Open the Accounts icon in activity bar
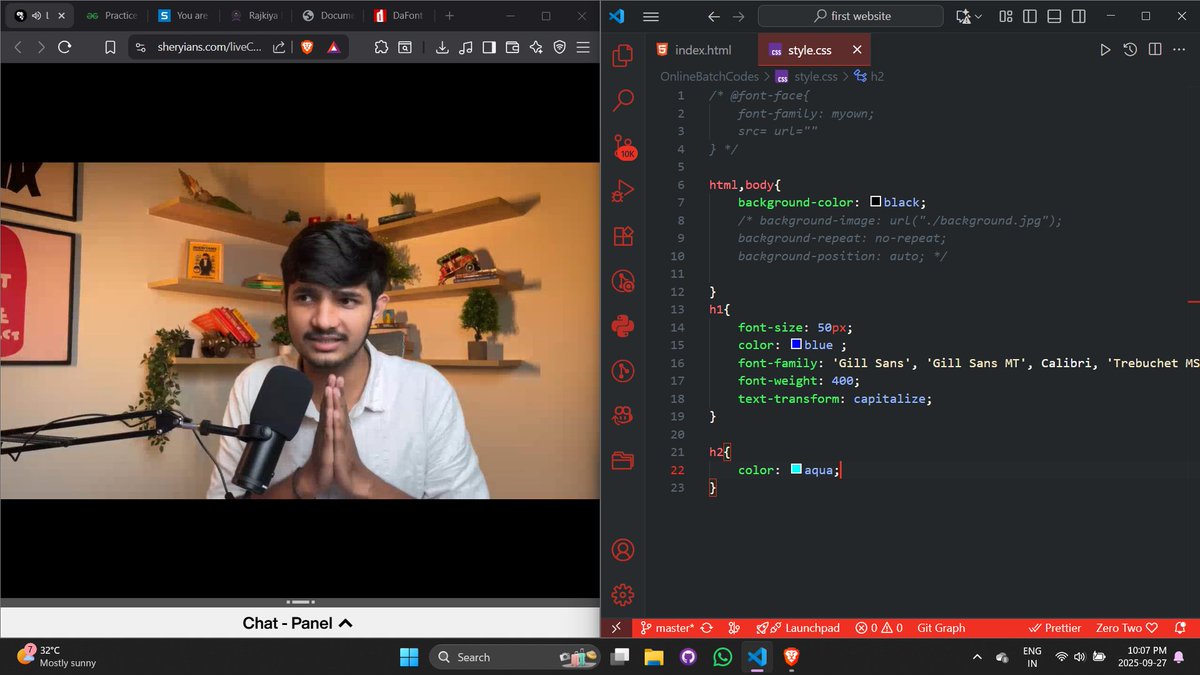1200x675 pixels. [623, 550]
